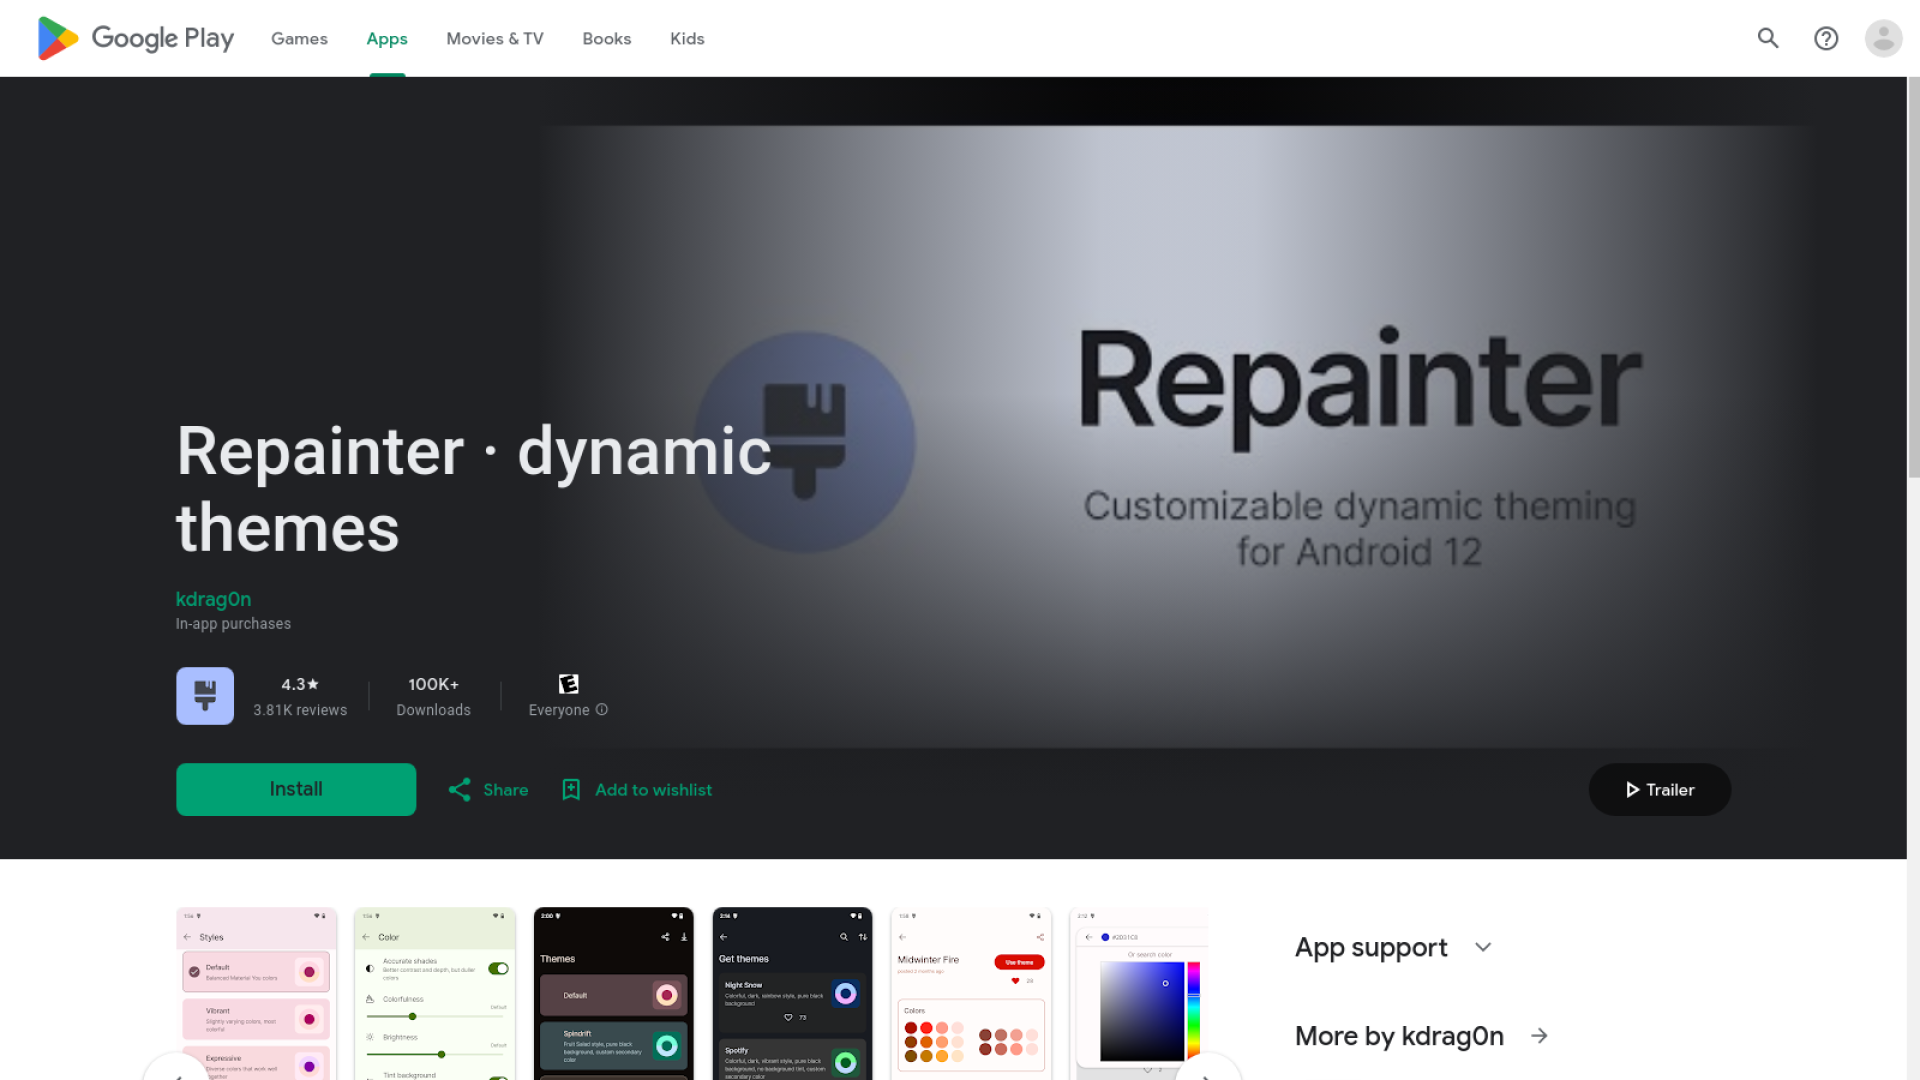Click the Add to wishlist bookmark icon
1920x1080 pixels.
[571, 790]
